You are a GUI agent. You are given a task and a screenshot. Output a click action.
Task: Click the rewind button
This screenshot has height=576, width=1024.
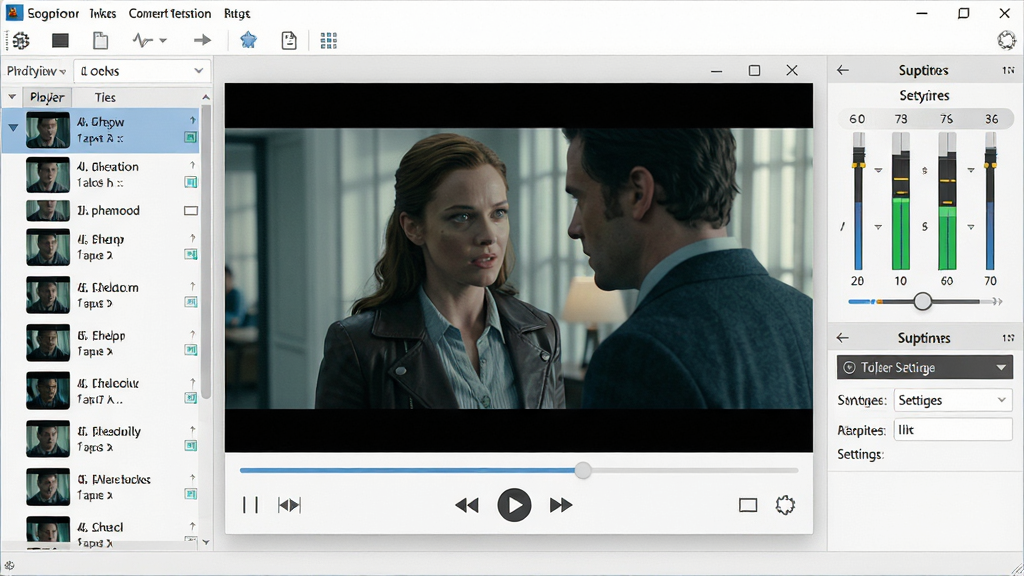click(467, 505)
